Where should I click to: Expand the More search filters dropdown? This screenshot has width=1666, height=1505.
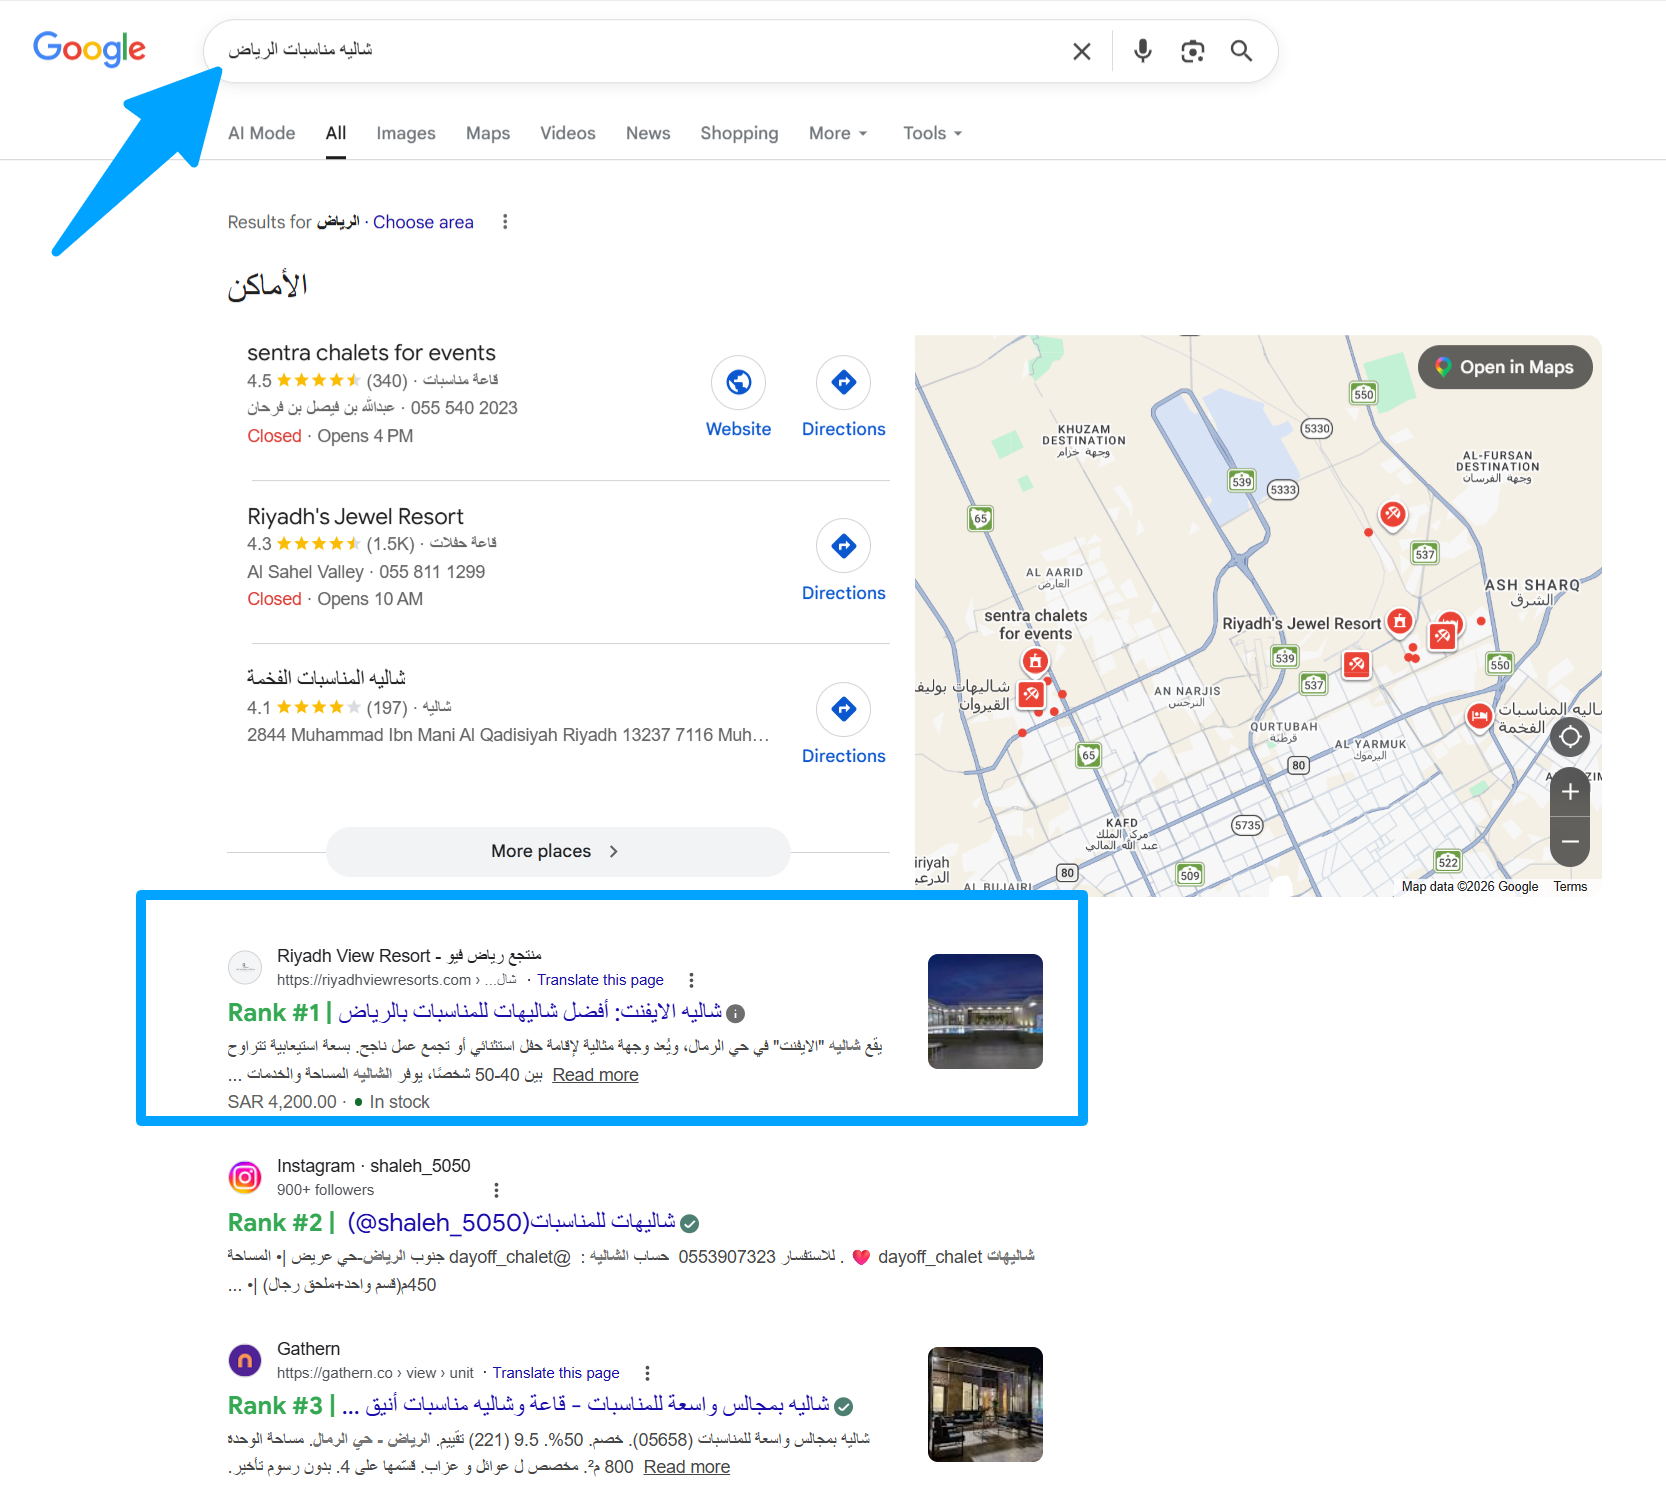pyautogui.click(x=838, y=133)
